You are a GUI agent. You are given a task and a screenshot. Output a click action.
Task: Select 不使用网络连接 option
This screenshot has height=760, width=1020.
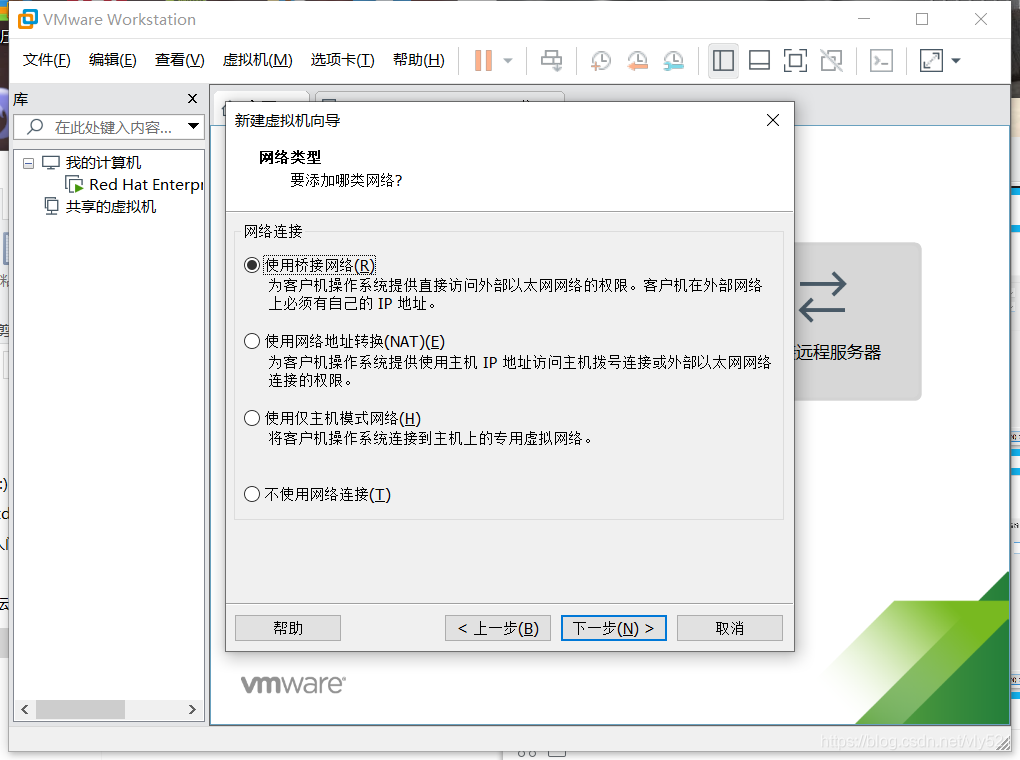pos(251,493)
